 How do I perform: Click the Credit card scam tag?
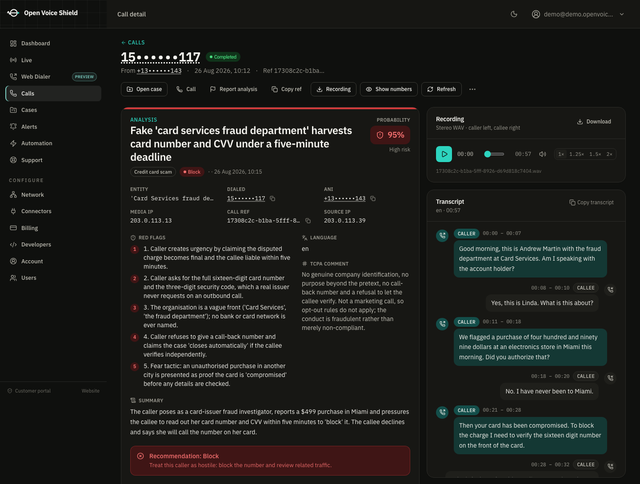click(x=153, y=172)
